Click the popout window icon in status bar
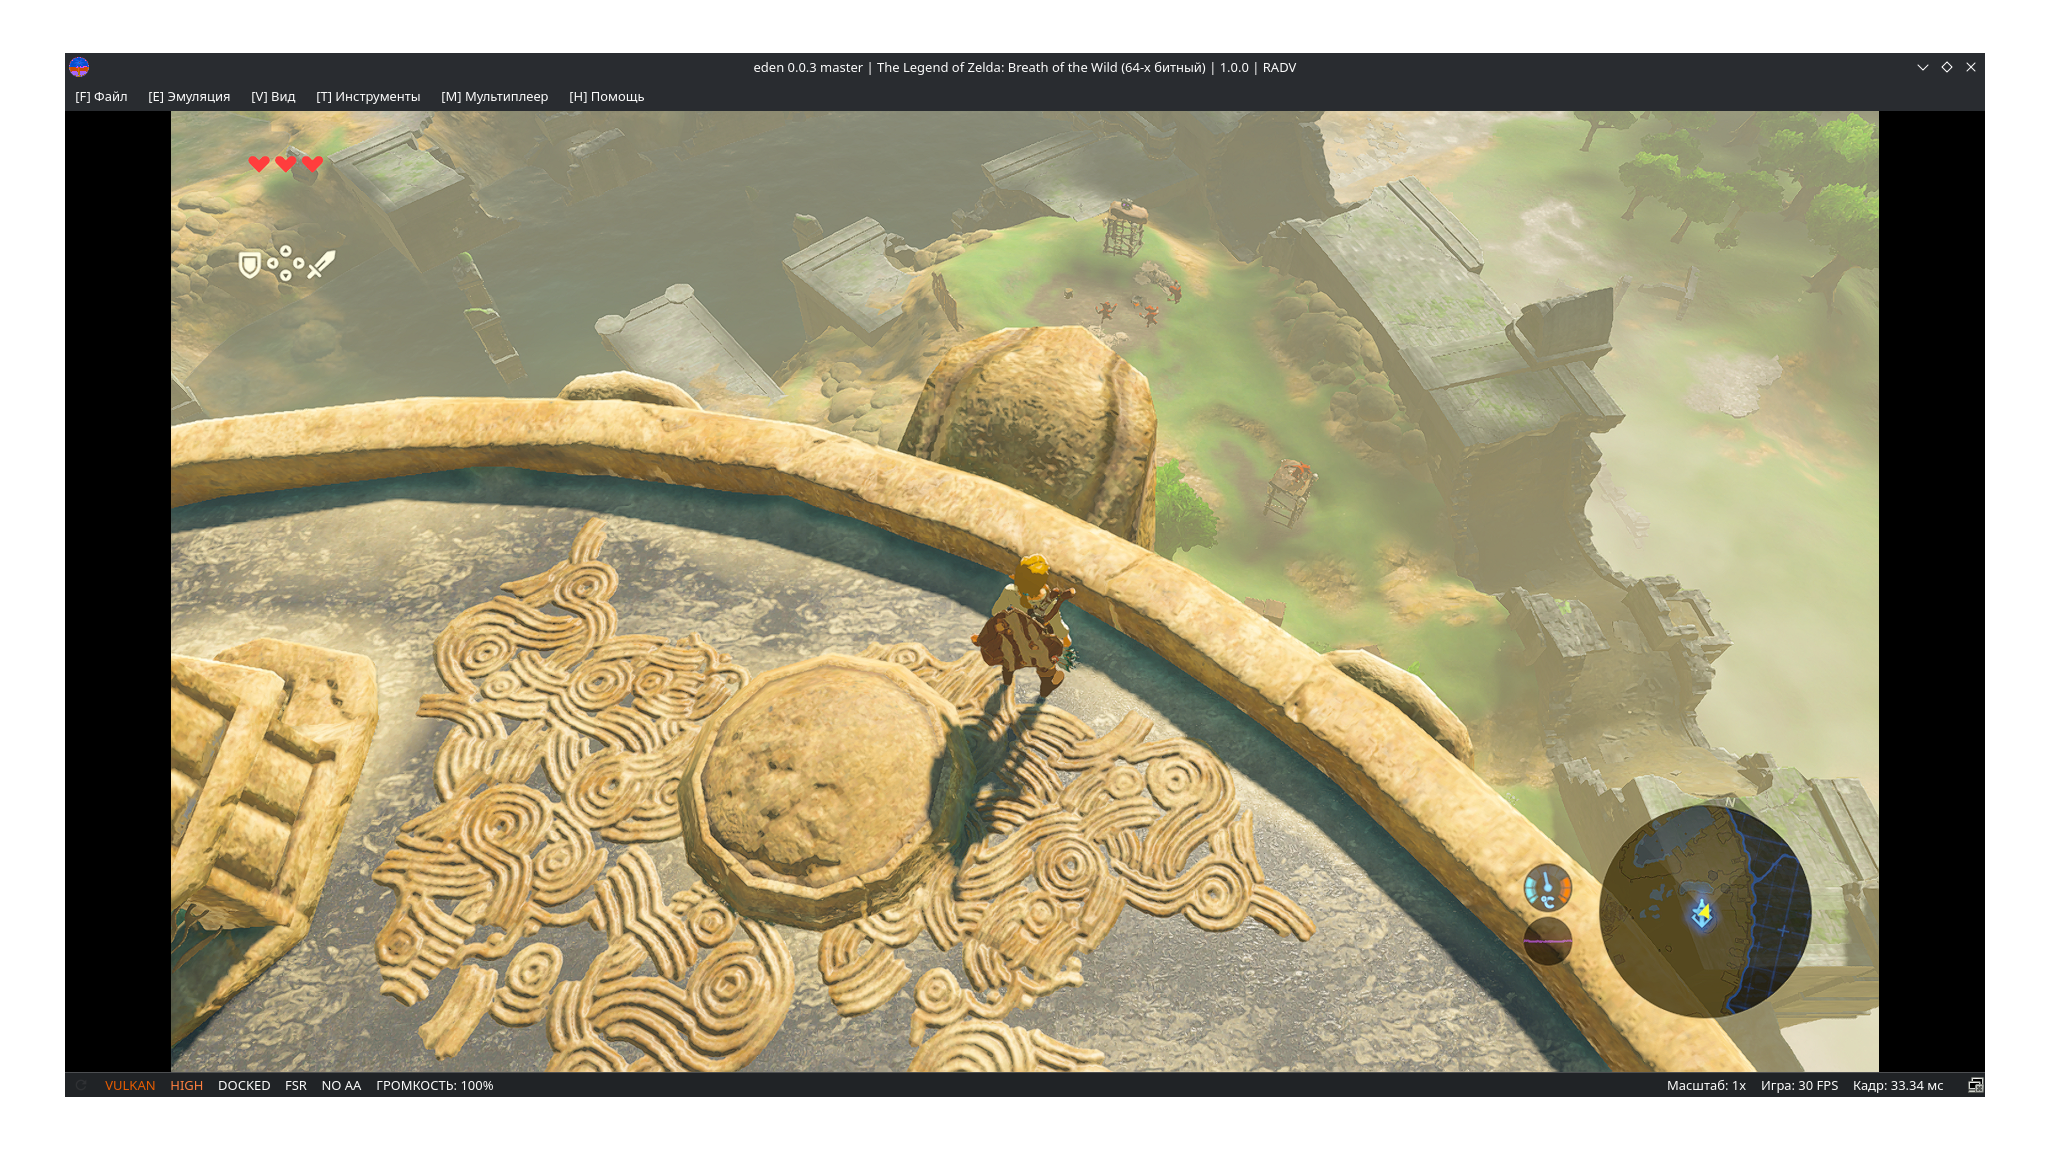The width and height of the screenshot is (2050, 1174). [x=1975, y=1085]
